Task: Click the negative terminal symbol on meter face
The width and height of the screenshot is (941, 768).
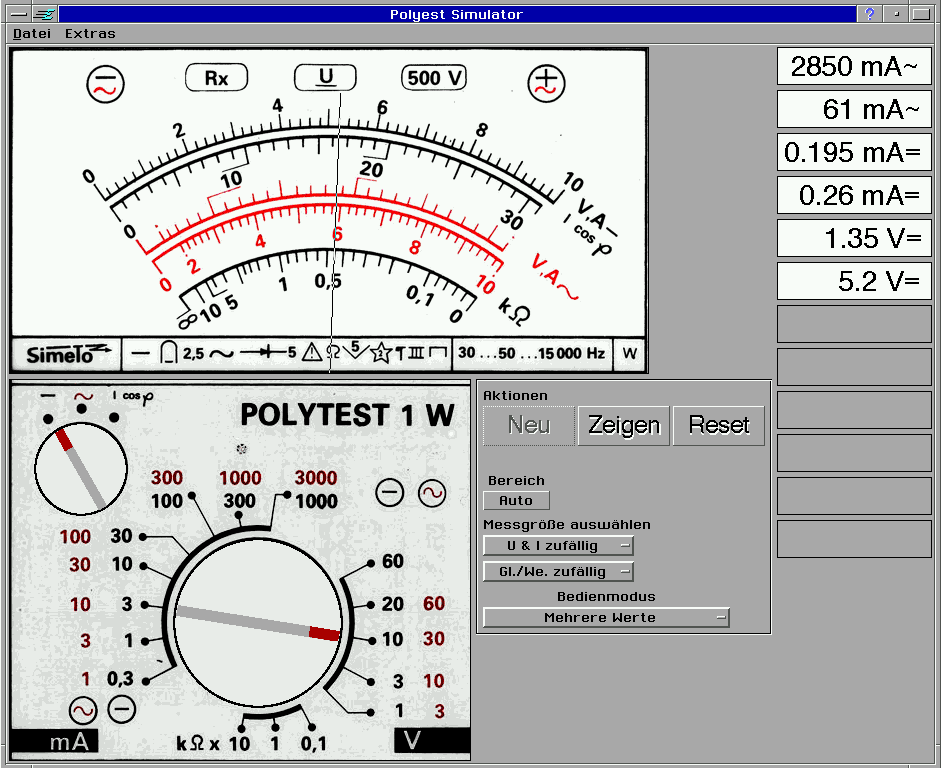Action: coord(104,83)
